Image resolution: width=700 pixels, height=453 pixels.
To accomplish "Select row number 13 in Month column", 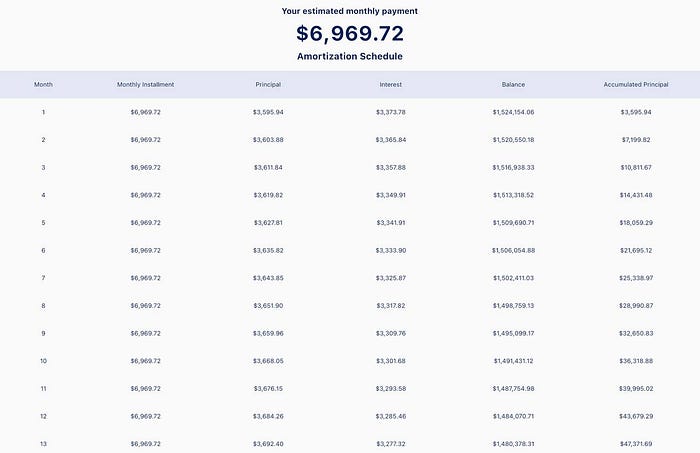I will click(x=43, y=444).
